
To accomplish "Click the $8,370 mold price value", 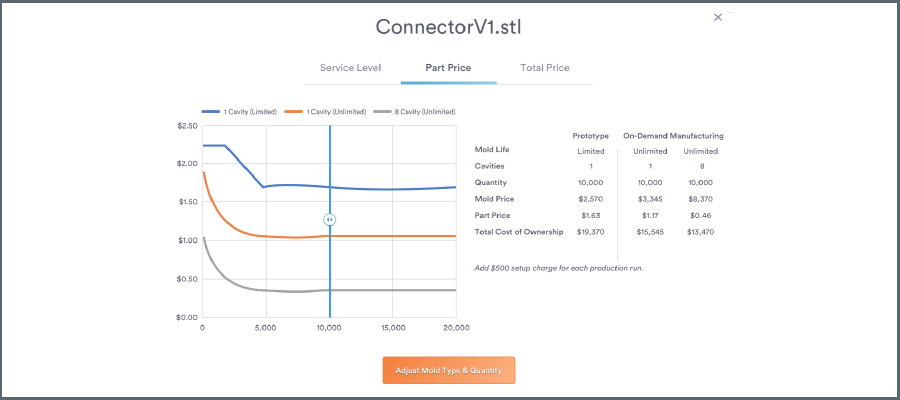I will 702,199.
